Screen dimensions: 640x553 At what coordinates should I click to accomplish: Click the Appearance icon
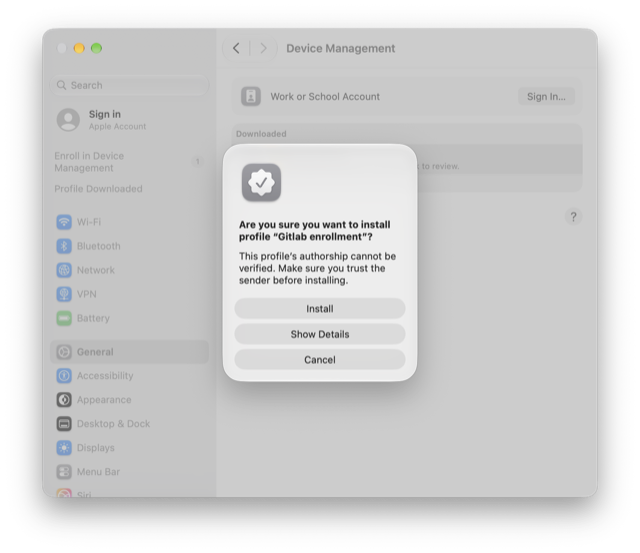pyautogui.click(x=64, y=400)
